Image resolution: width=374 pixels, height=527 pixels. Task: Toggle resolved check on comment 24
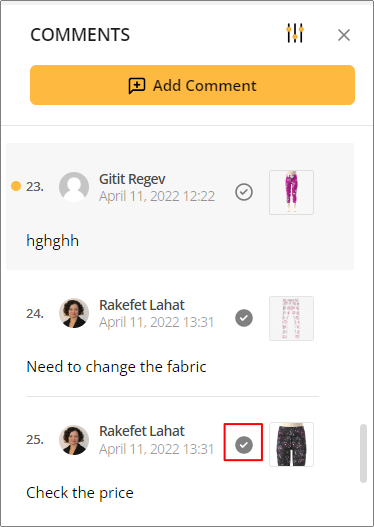244,318
